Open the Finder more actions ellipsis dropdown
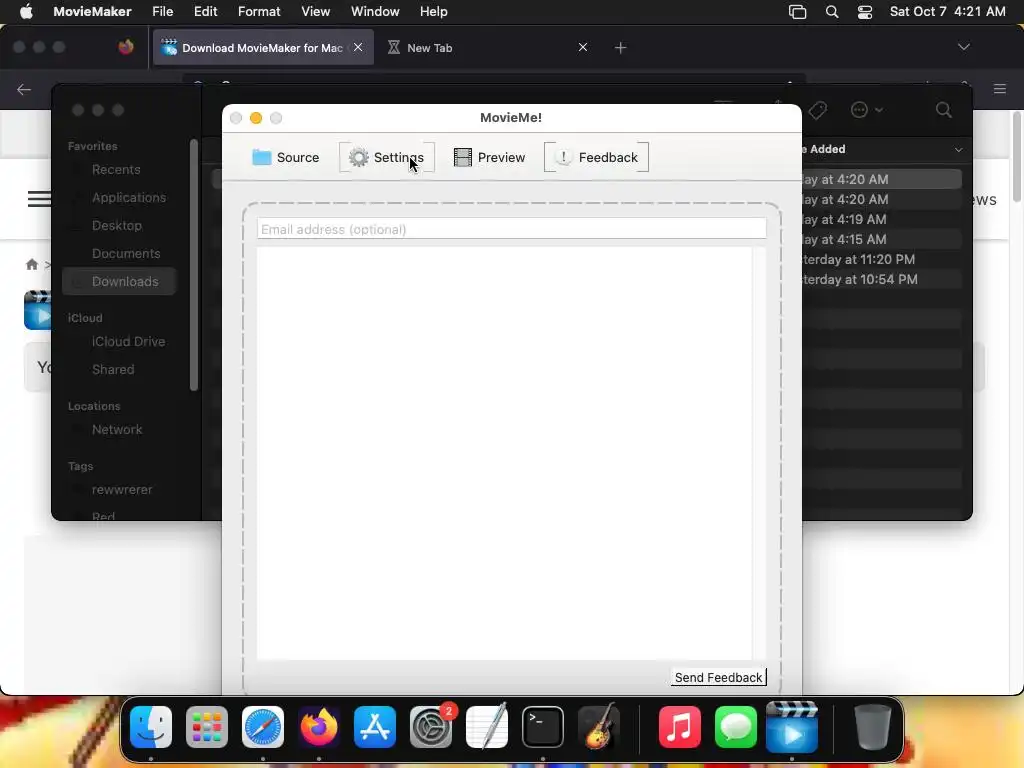Viewport: 1024px width, 768px height. point(867,110)
